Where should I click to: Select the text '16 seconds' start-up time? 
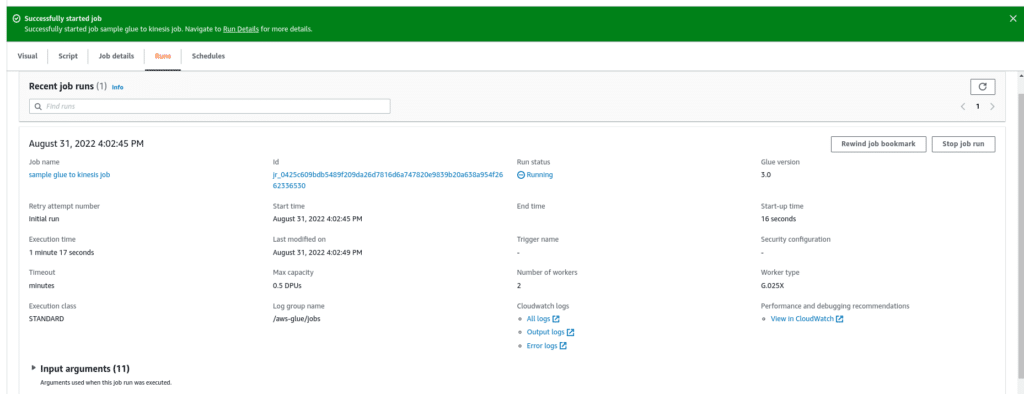point(778,219)
